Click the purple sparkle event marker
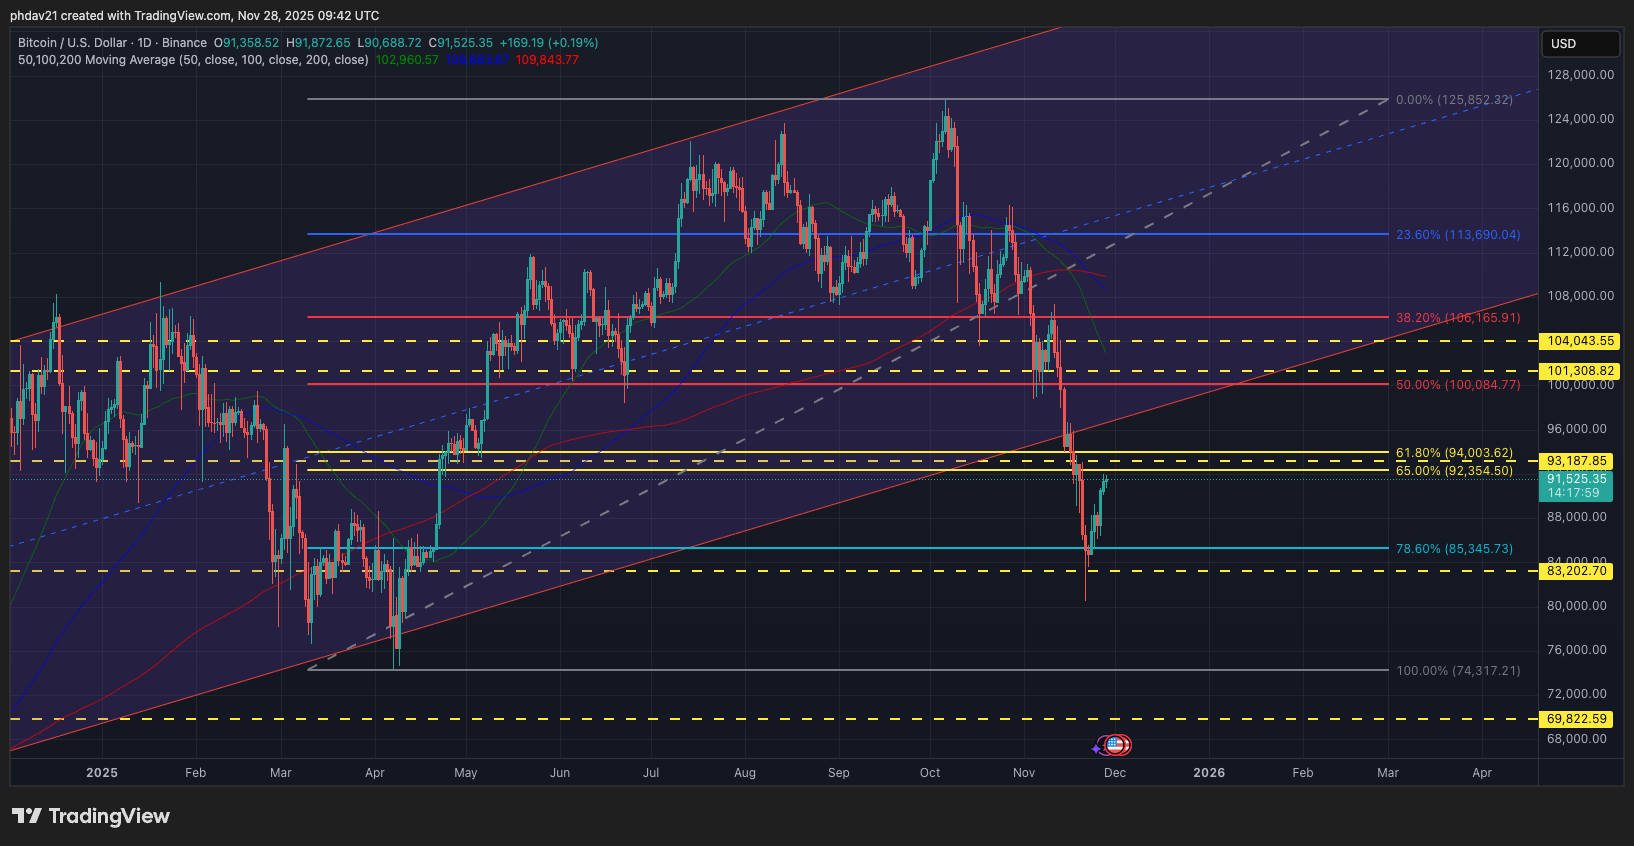 pyautogui.click(x=1097, y=748)
